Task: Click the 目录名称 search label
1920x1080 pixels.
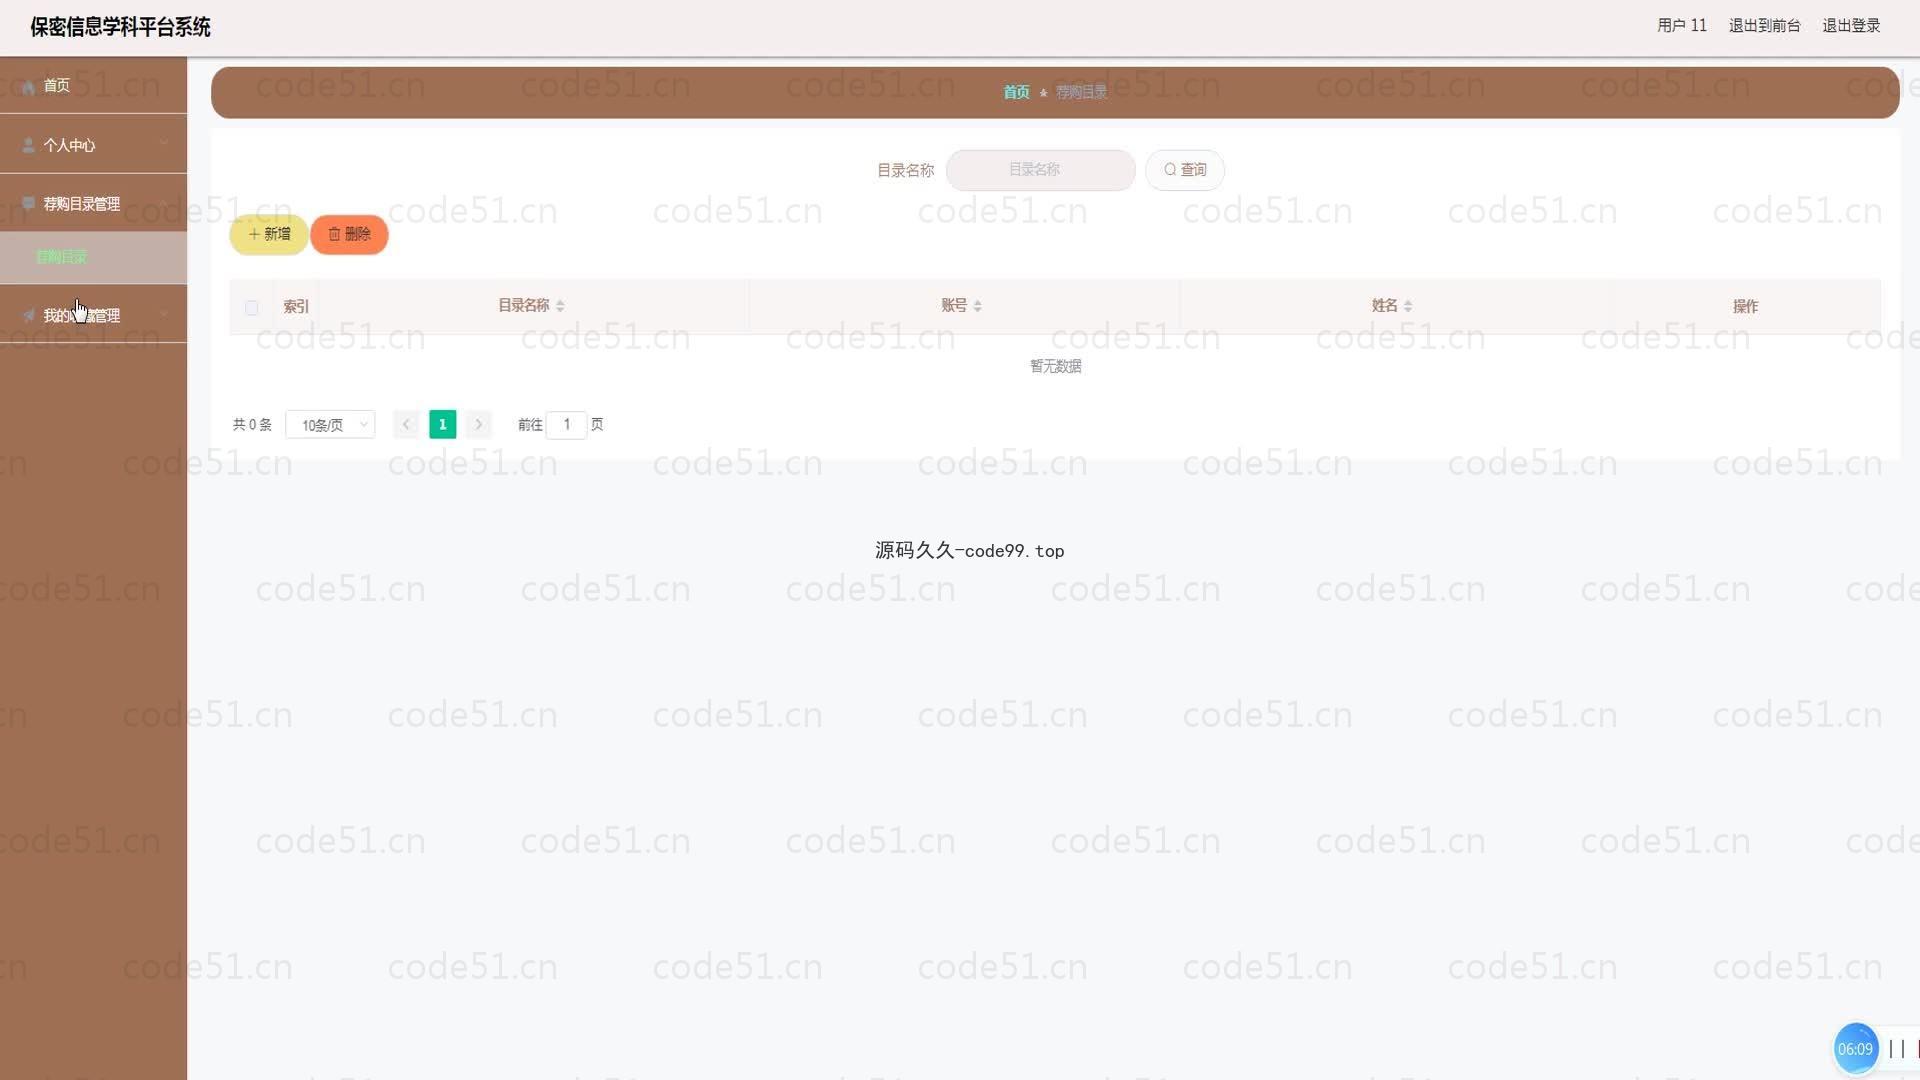Action: (905, 171)
